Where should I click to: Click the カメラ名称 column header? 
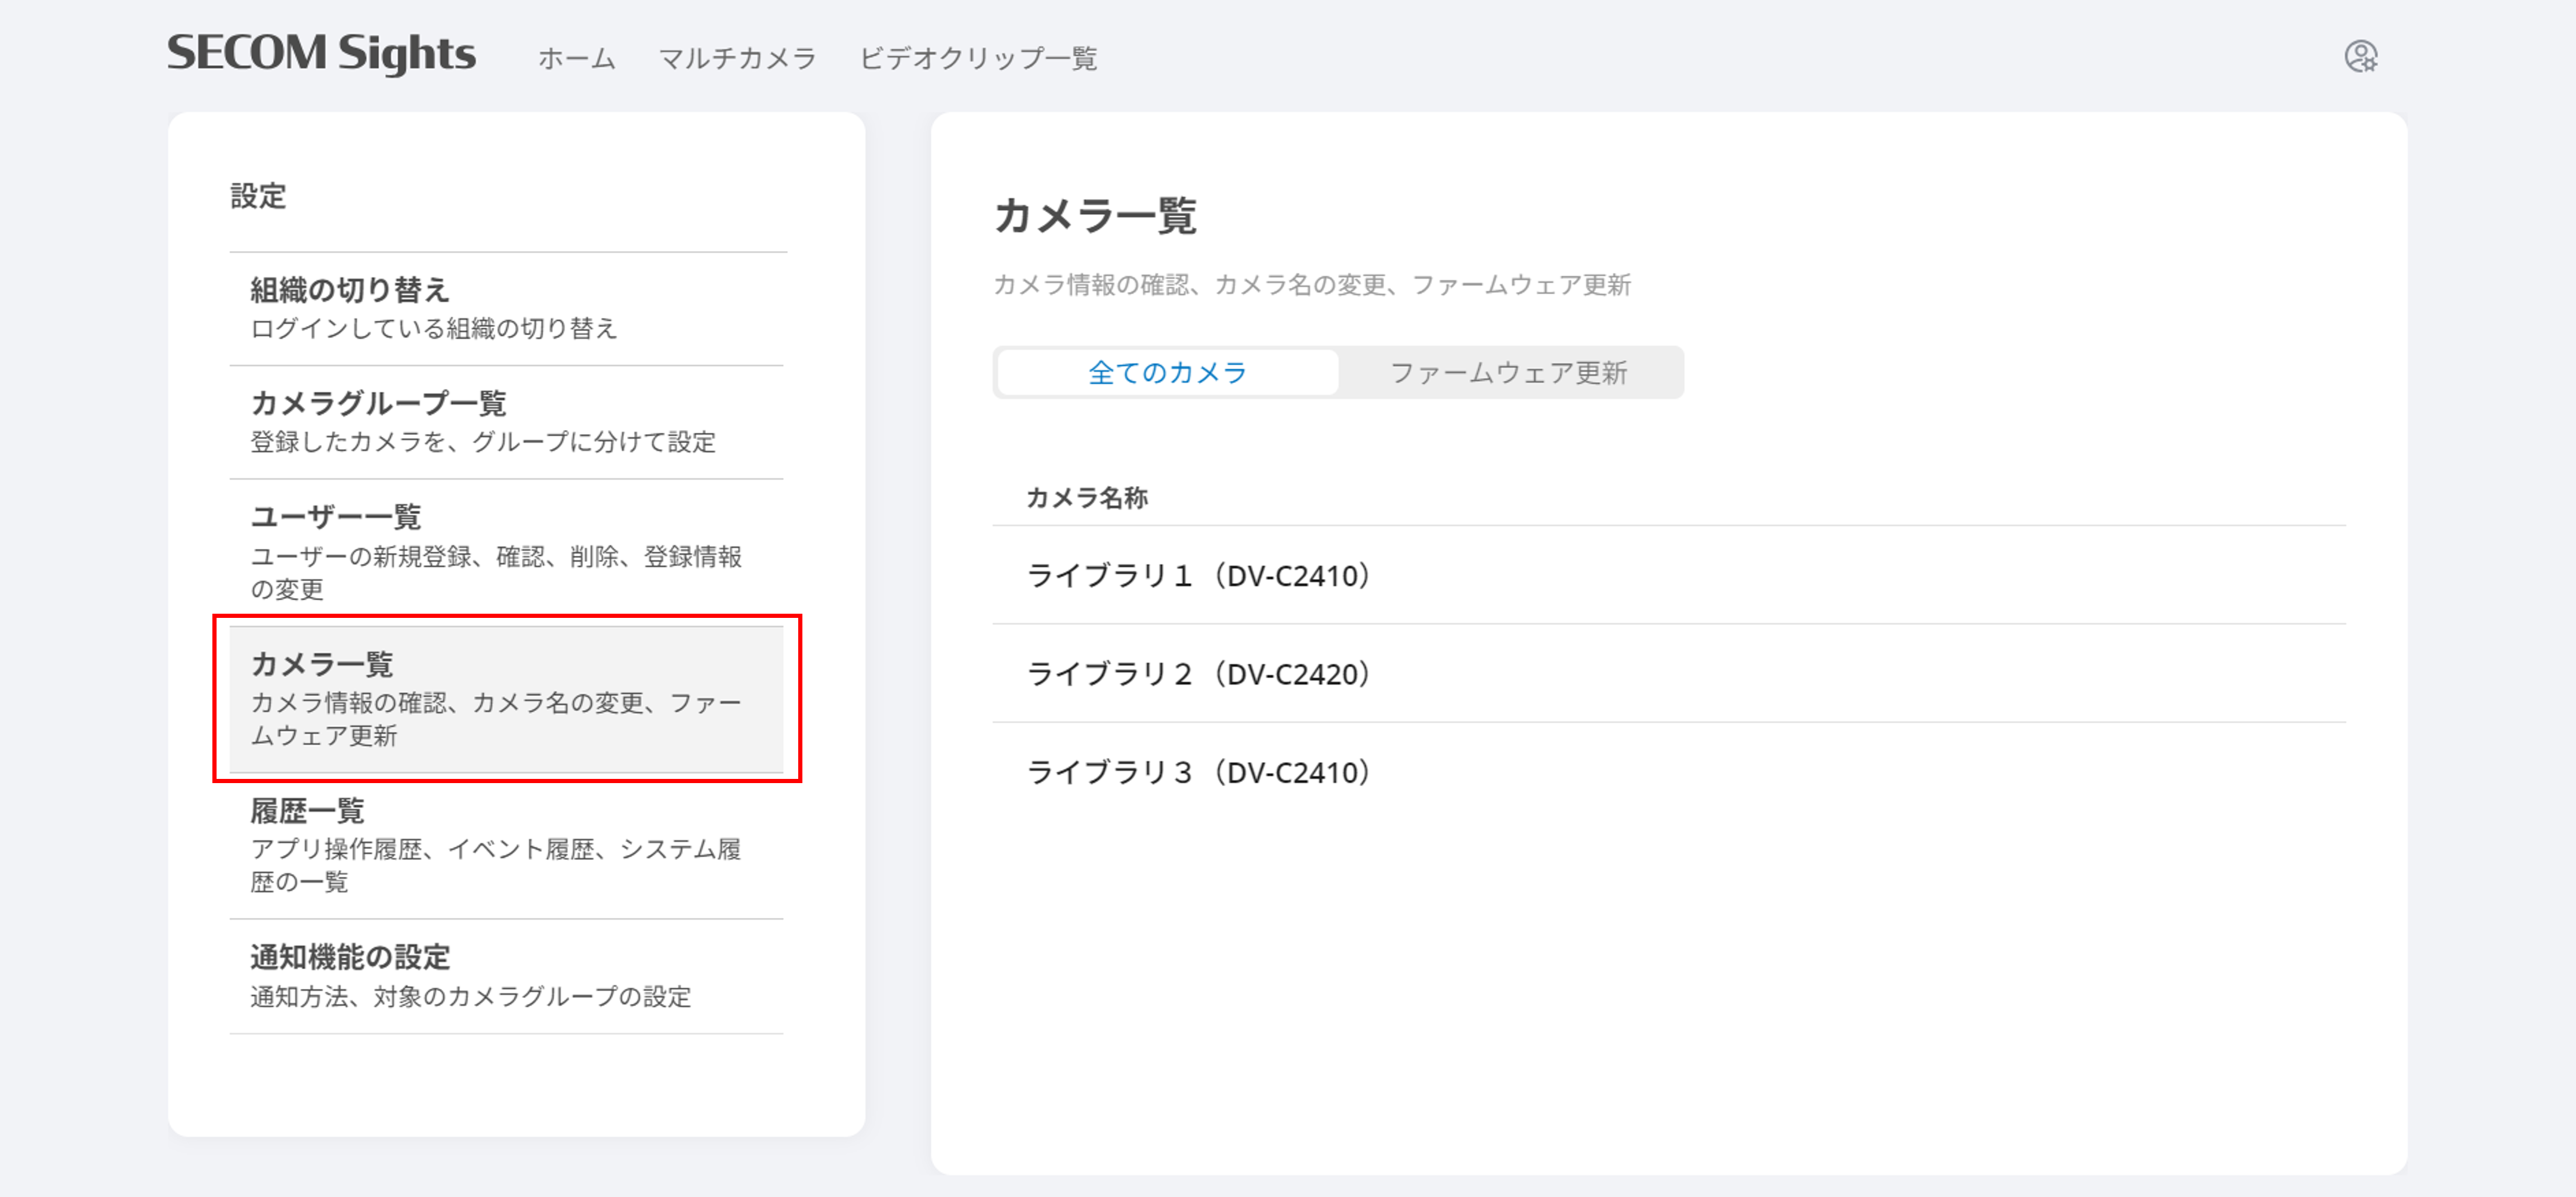coord(1087,497)
